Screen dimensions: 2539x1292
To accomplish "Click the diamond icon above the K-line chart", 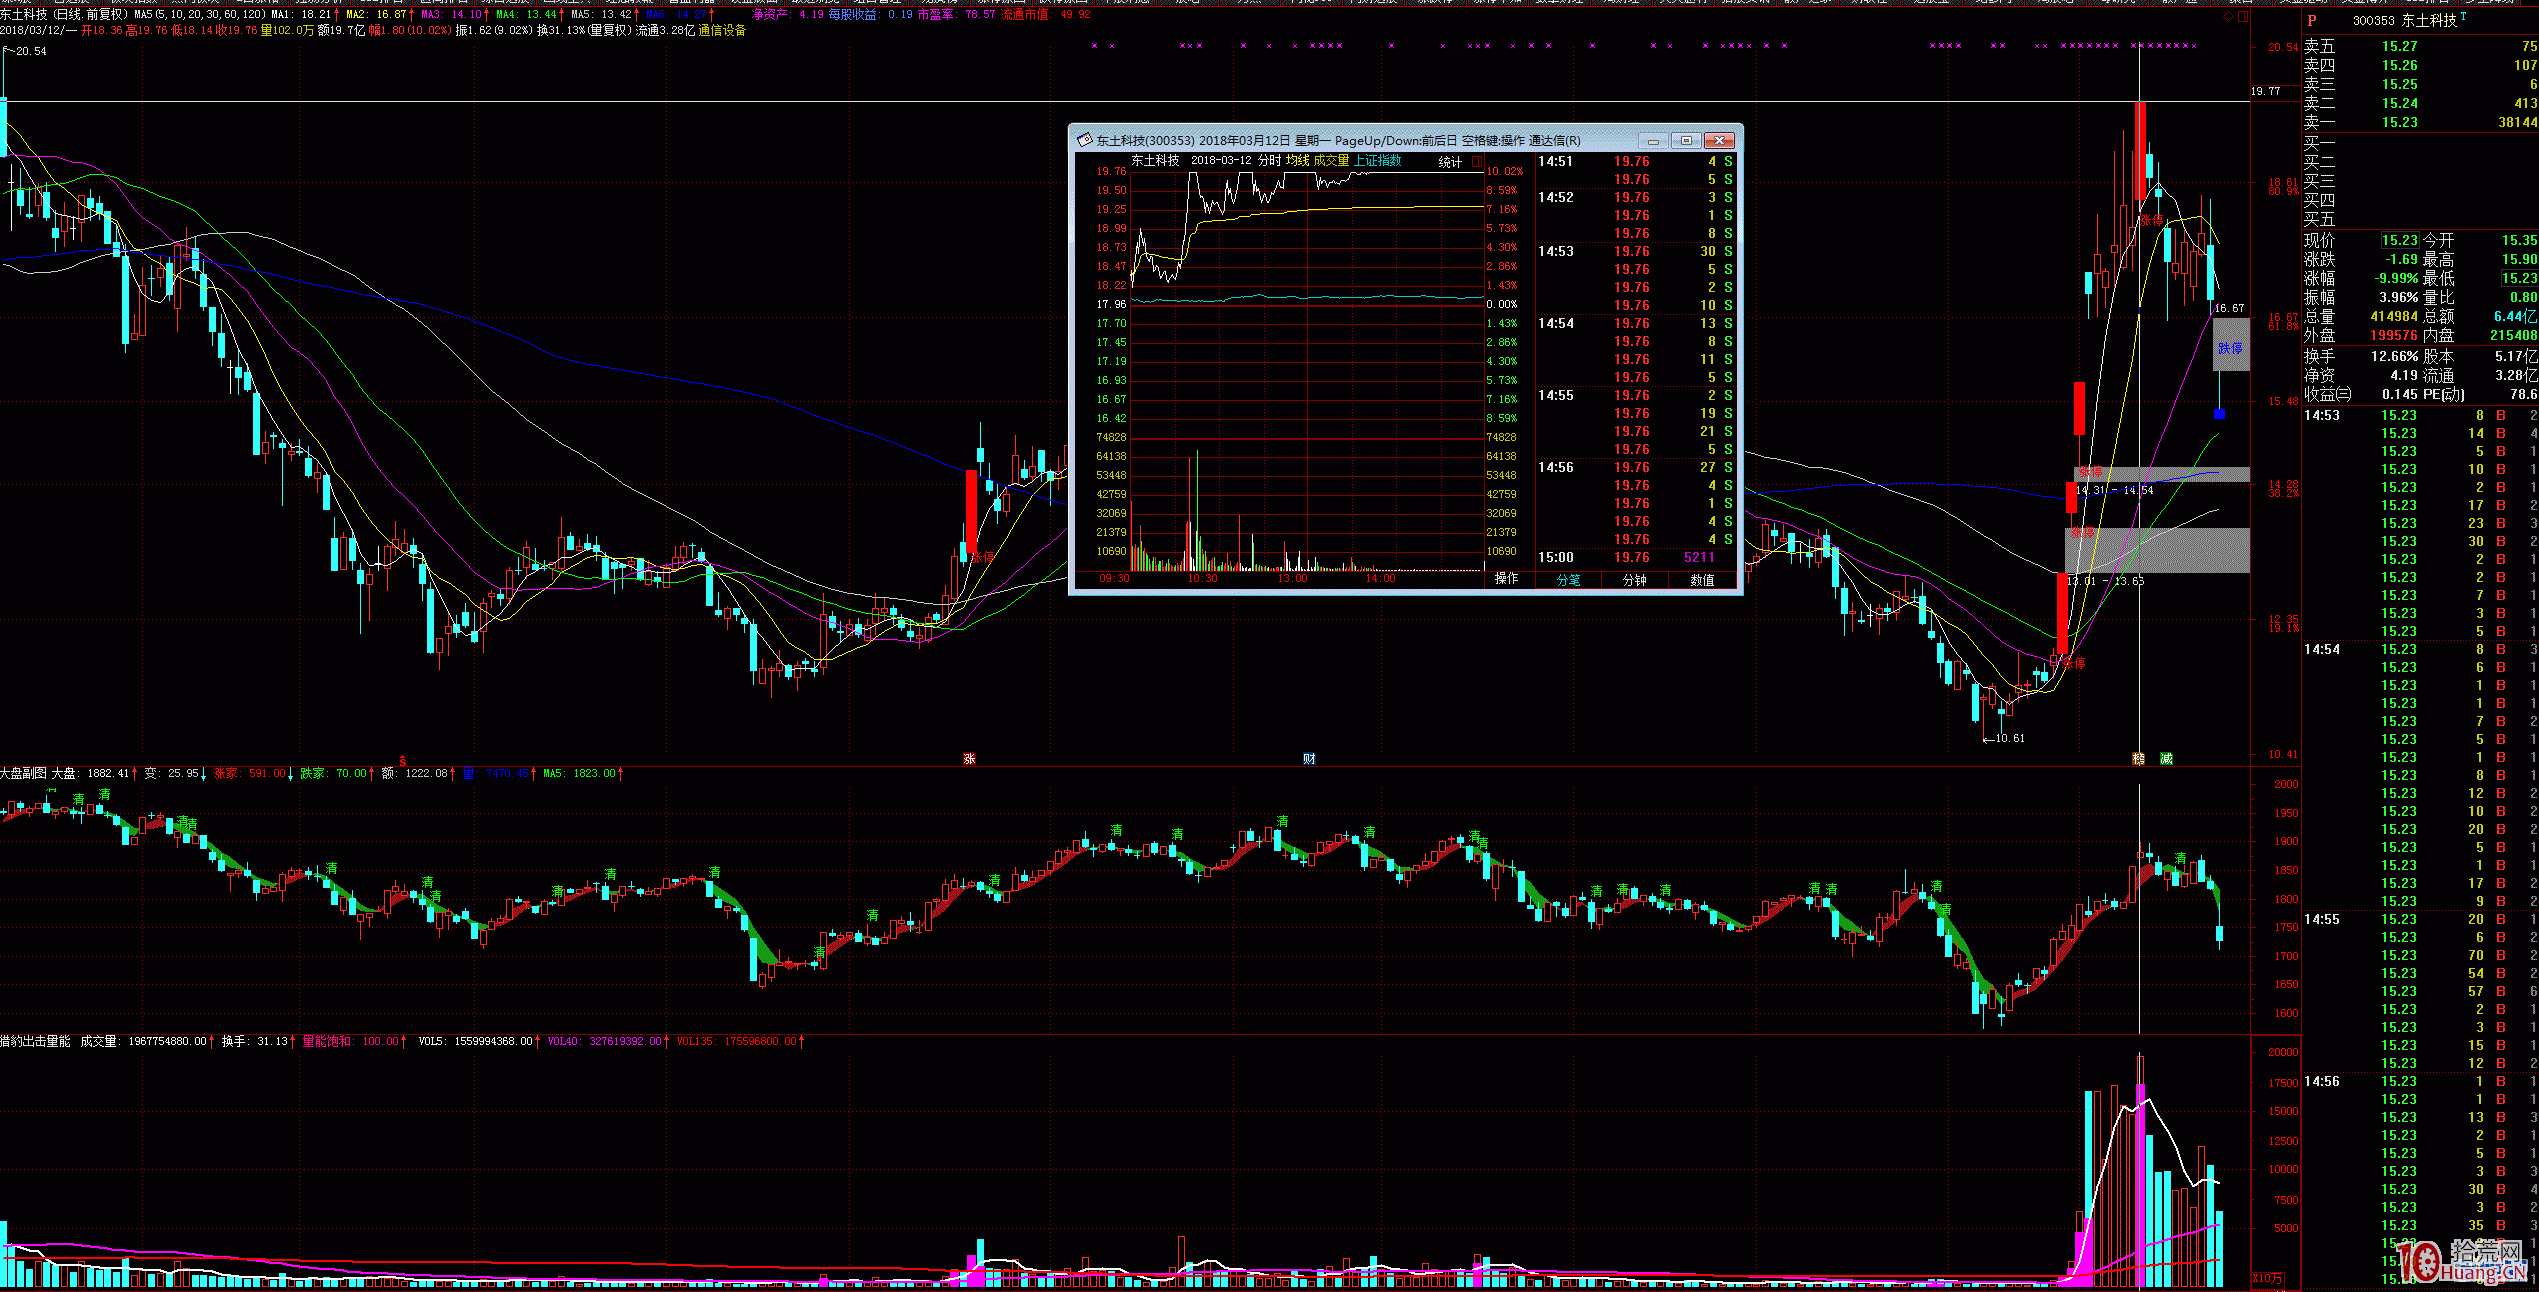I will 2227,17.
